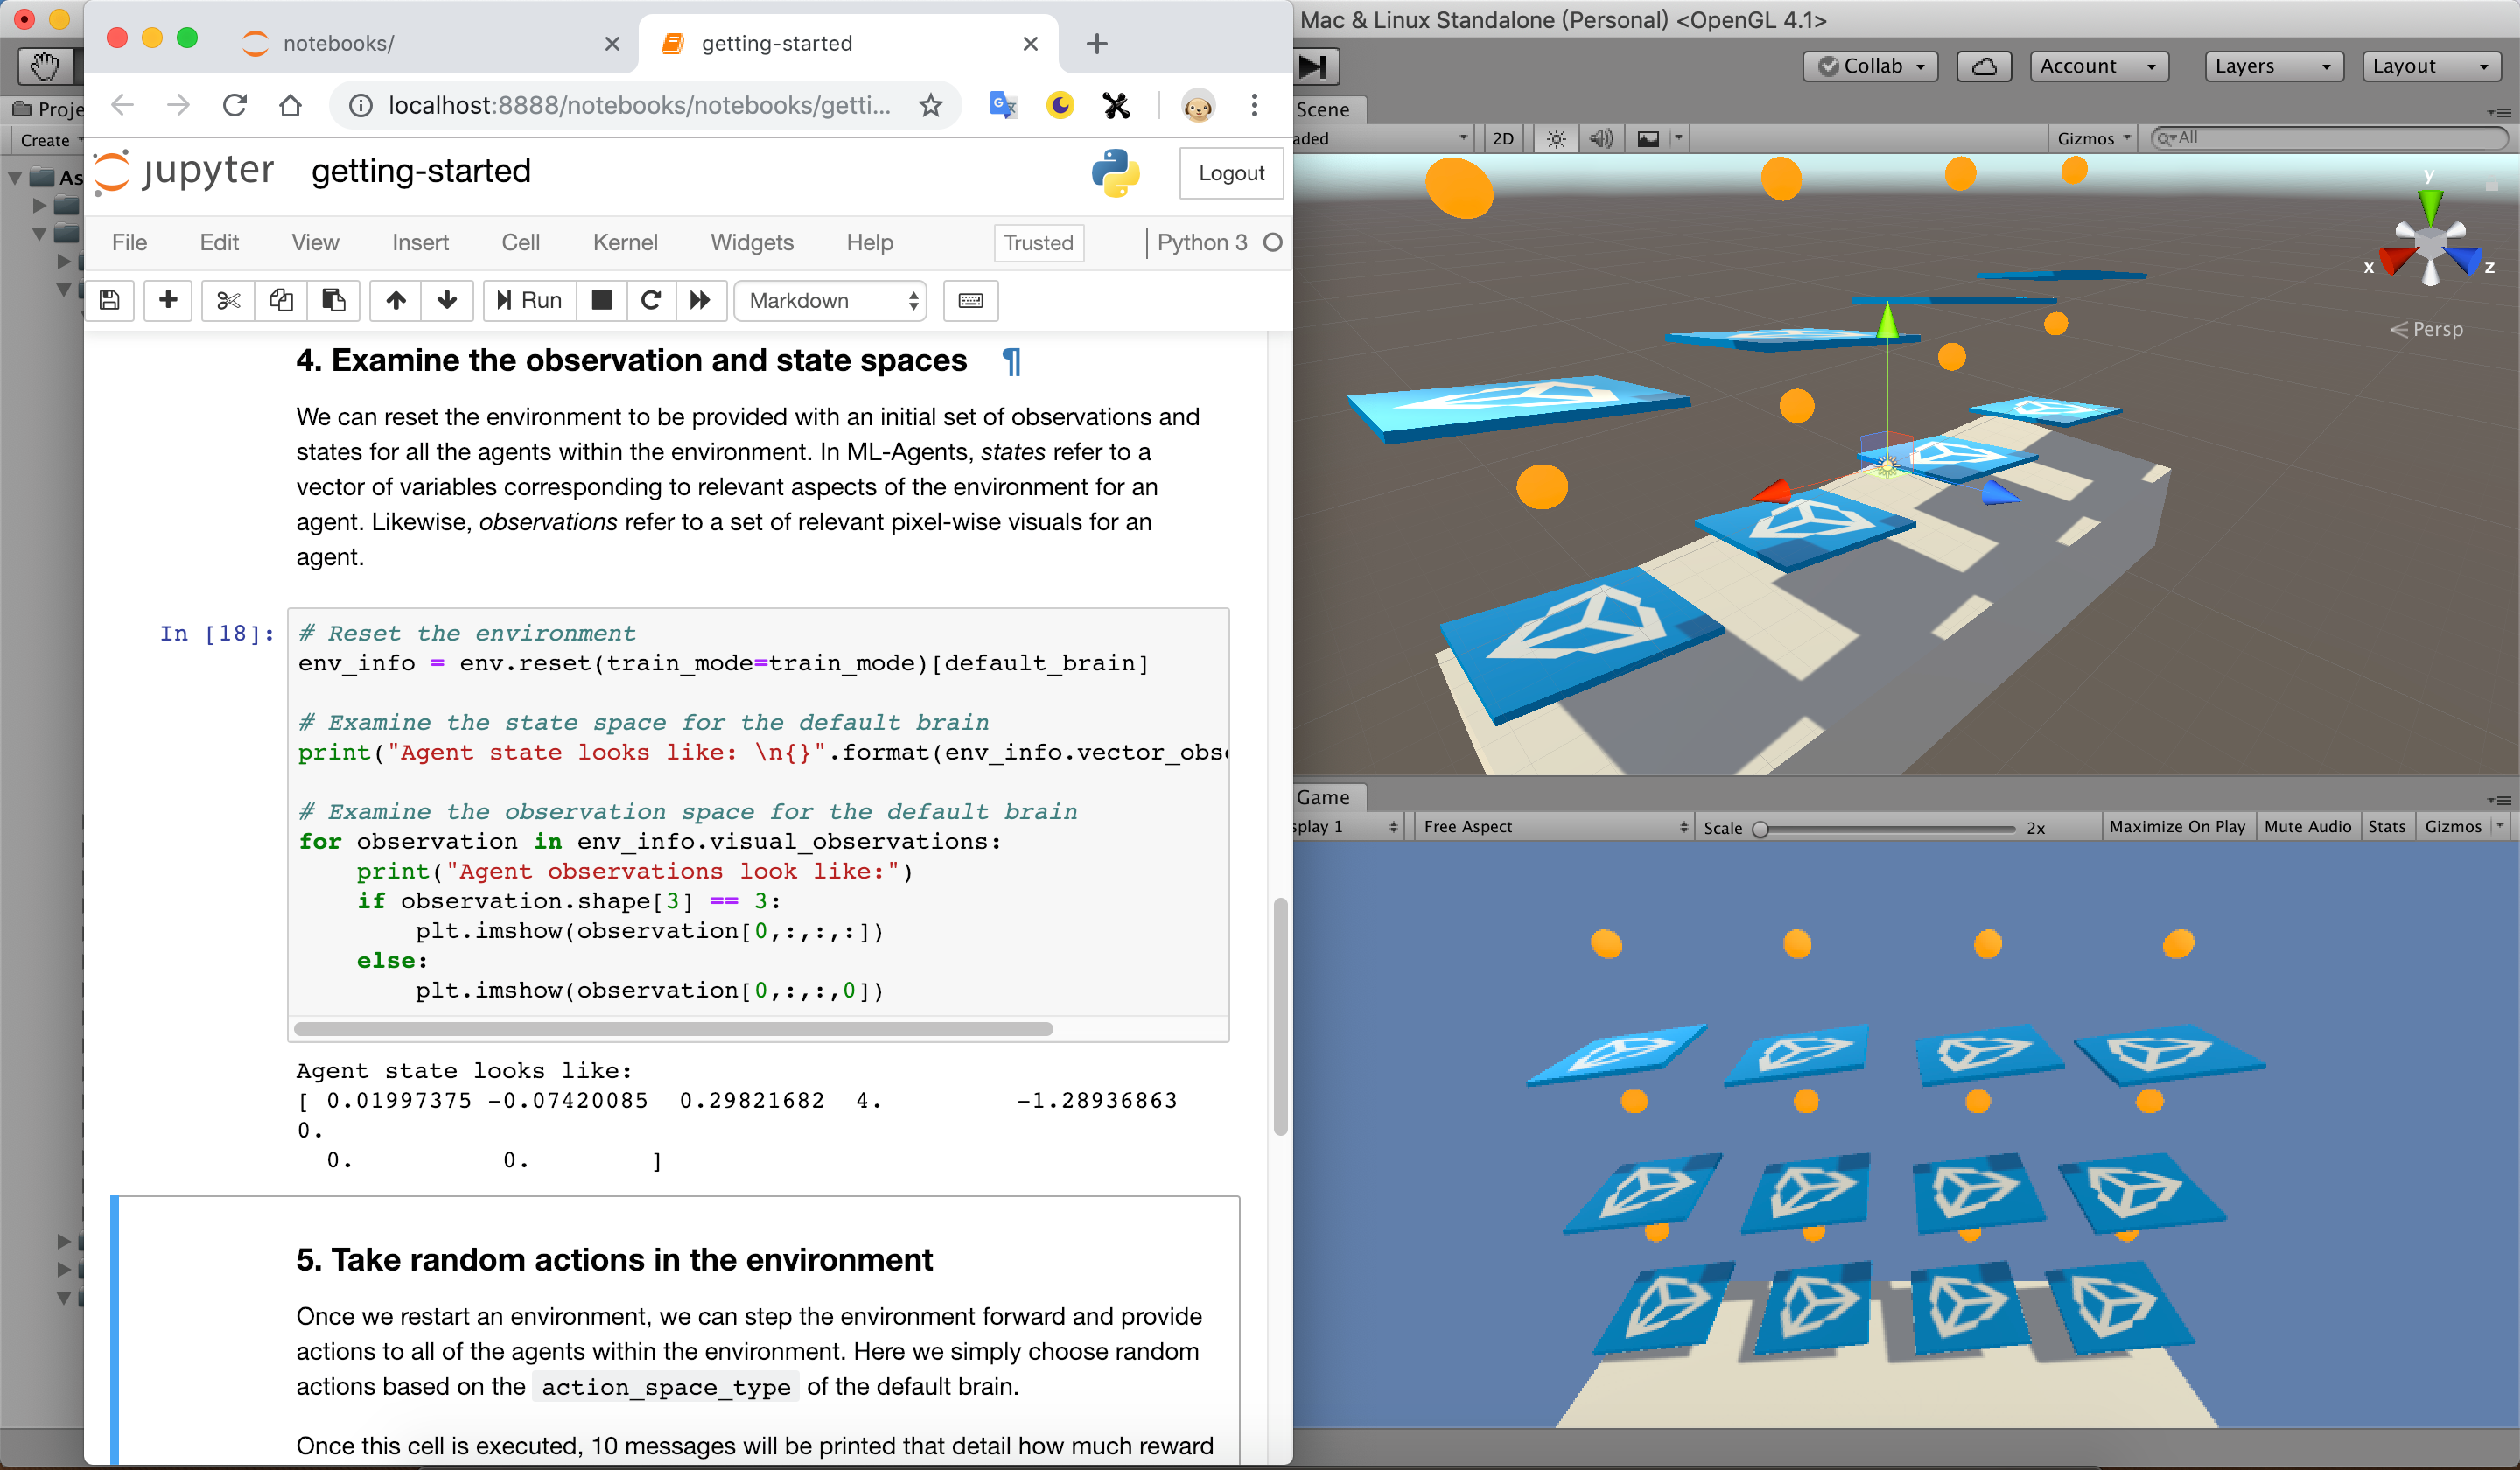Toggle Scene view lighting sun icon
This screenshot has width=2520, height=1470.
(1556, 138)
